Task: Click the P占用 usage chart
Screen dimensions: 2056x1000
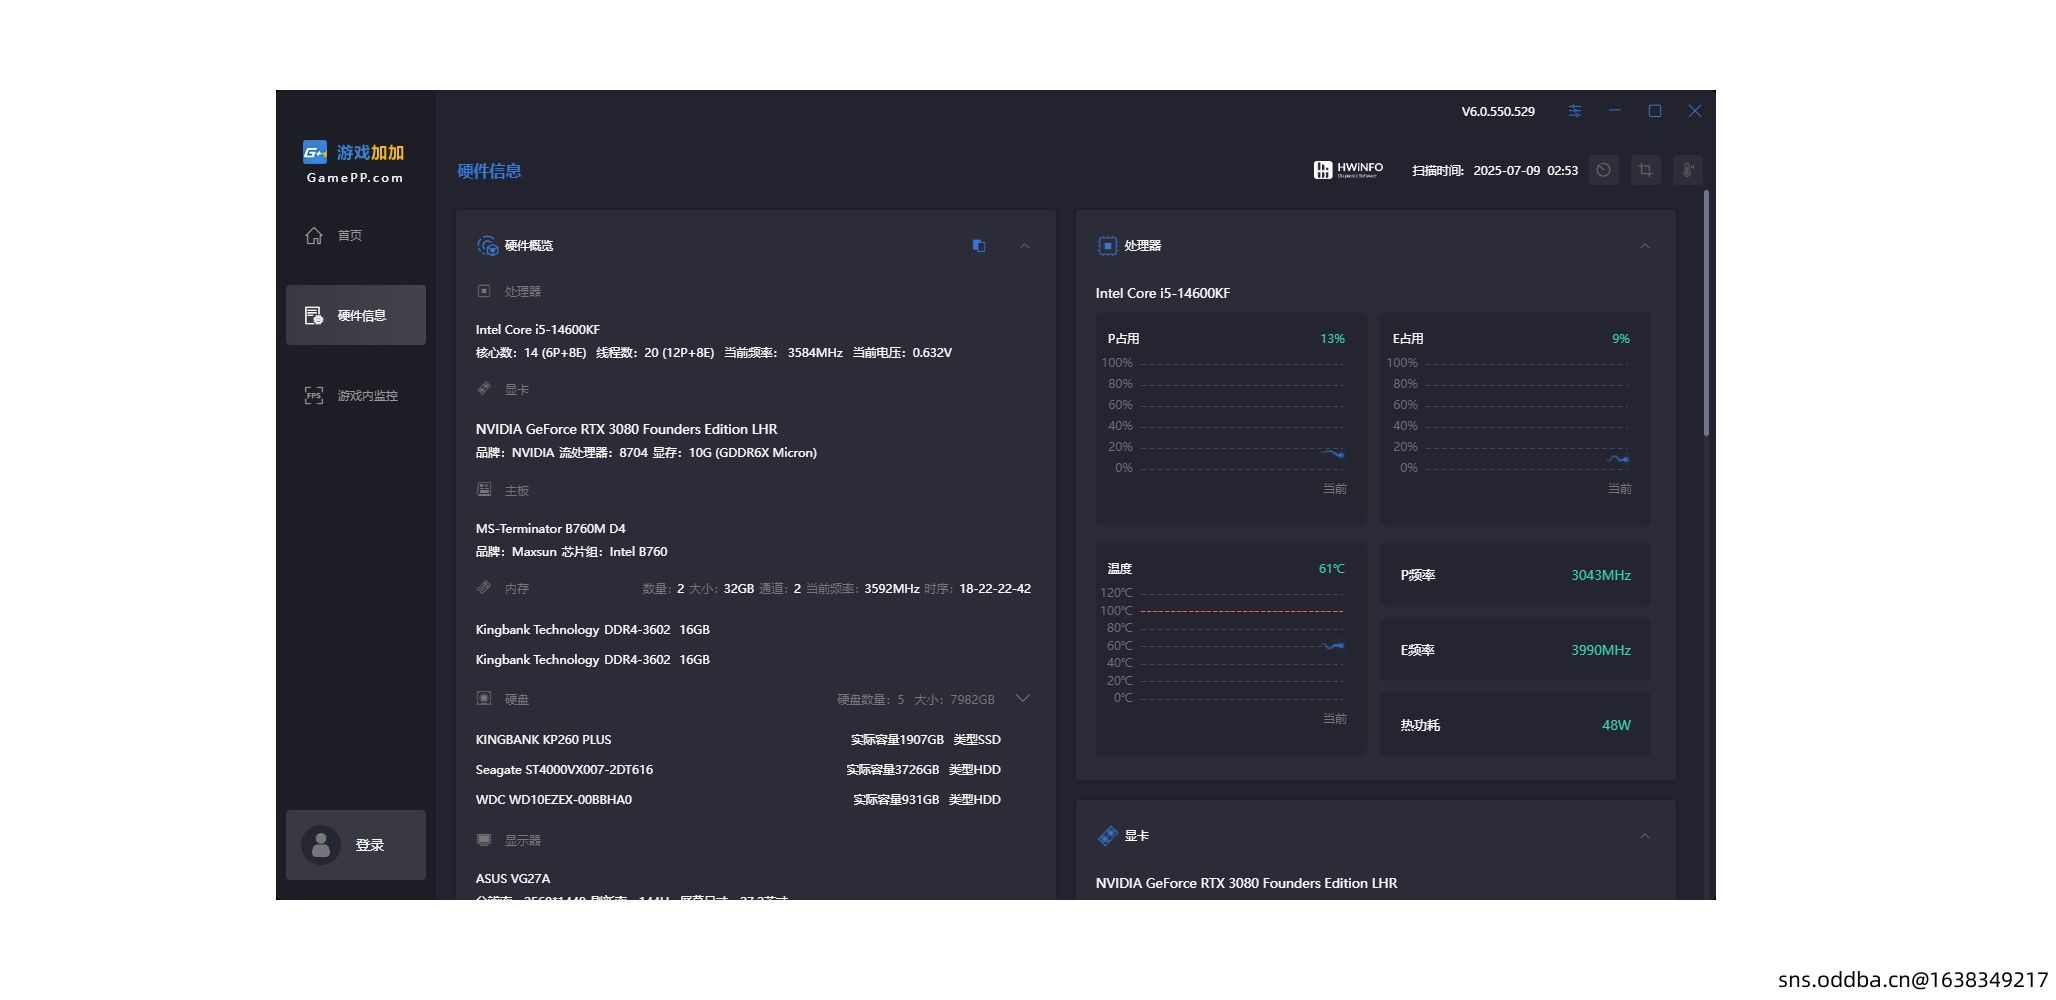Action: (1231, 419)
